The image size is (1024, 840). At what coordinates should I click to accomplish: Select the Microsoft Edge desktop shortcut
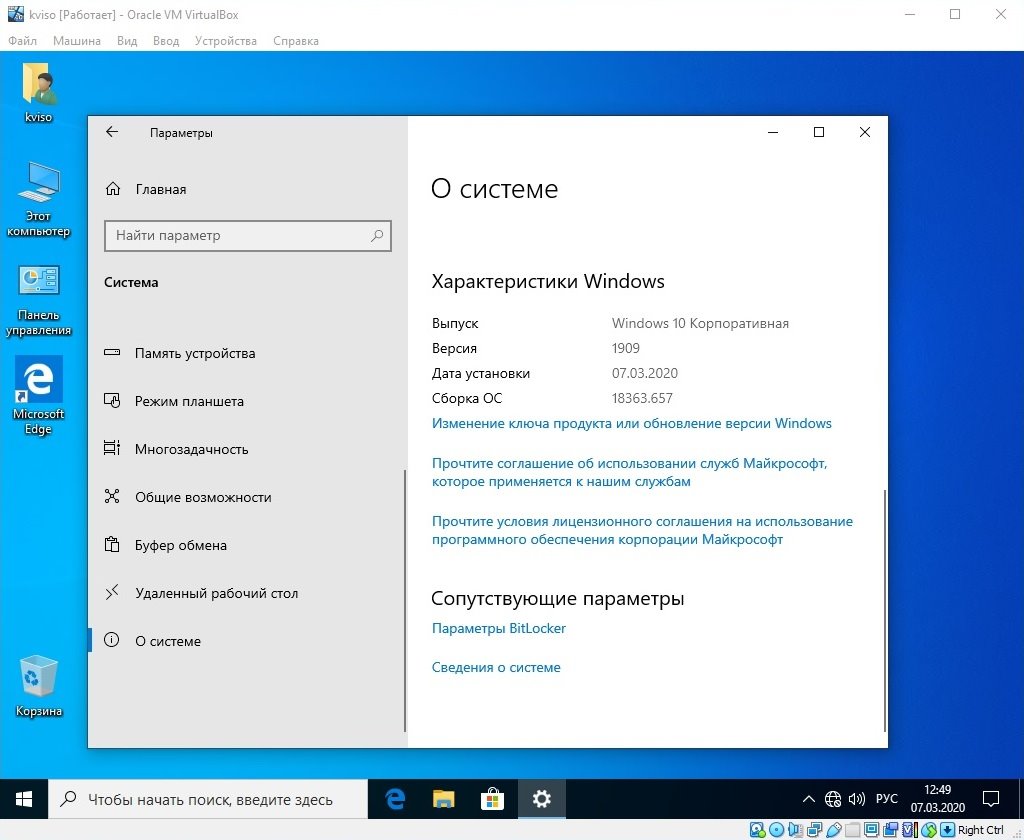coord(39,395)
